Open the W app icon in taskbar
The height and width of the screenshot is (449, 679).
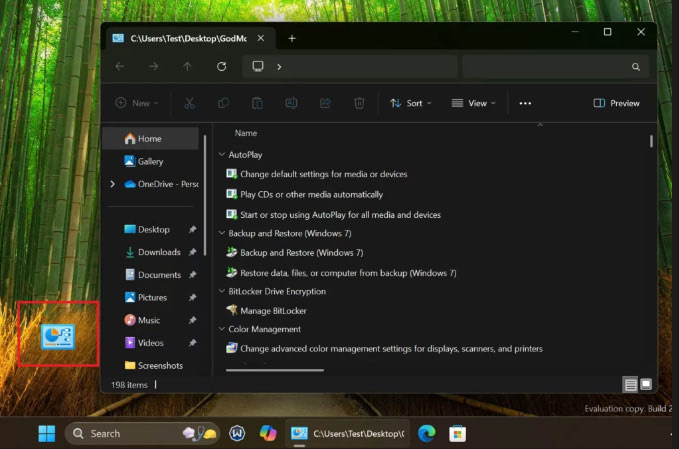237,433
